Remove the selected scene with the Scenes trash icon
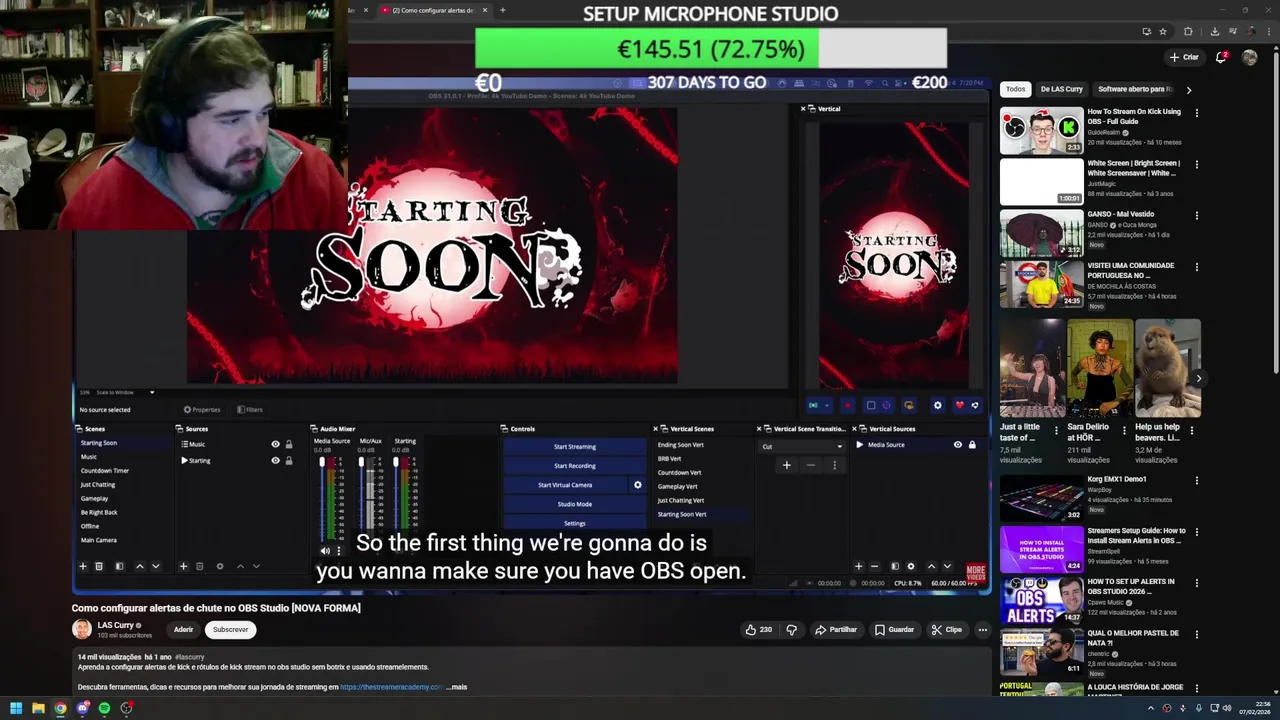 pos(99,566)
